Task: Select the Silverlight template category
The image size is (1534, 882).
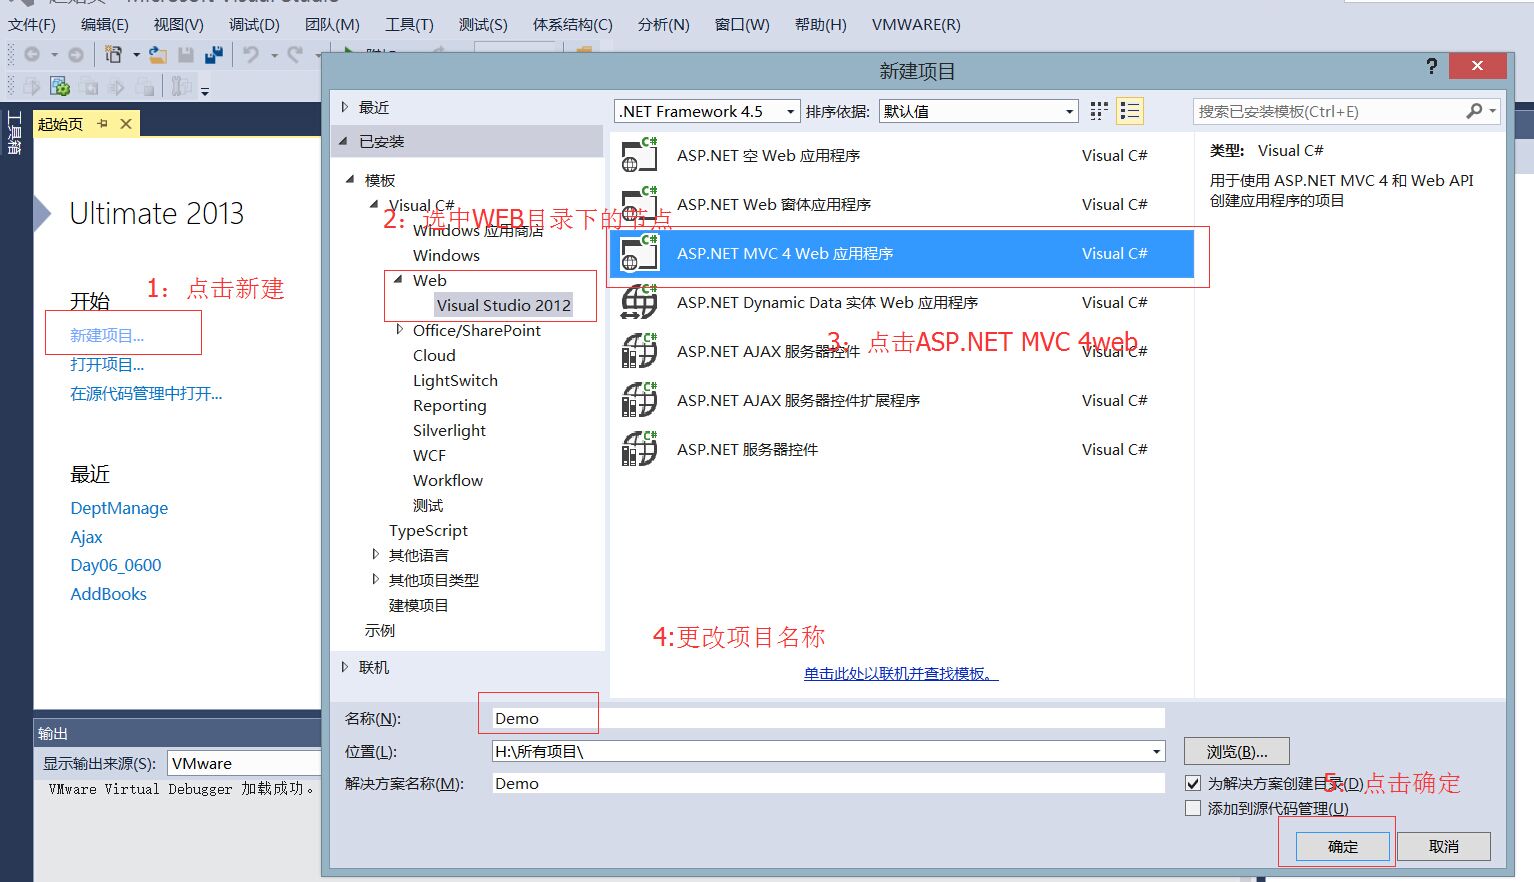Action: [x=449, y=430]
